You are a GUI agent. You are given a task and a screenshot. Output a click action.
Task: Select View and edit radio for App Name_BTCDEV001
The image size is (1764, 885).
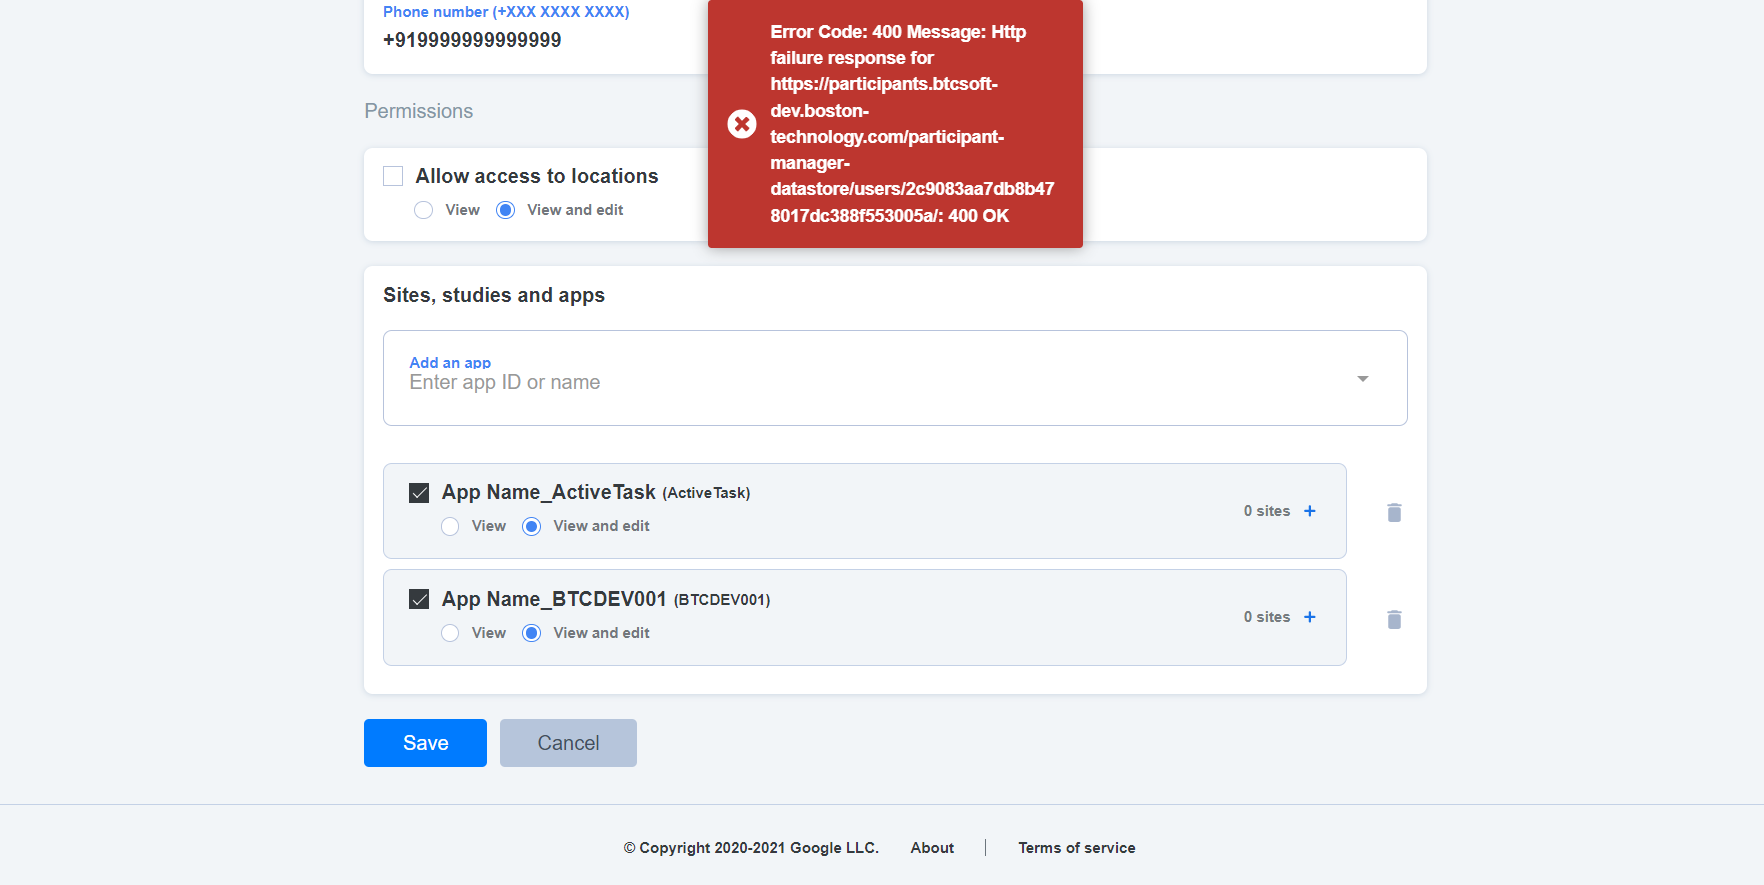coord(532,633)
